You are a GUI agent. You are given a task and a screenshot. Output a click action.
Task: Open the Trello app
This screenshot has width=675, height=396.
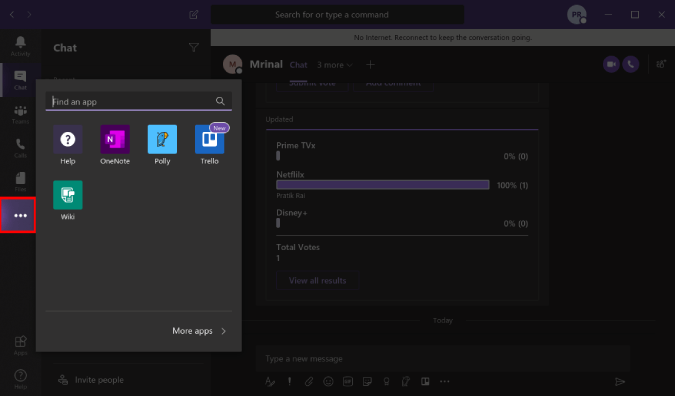[209, 145]
